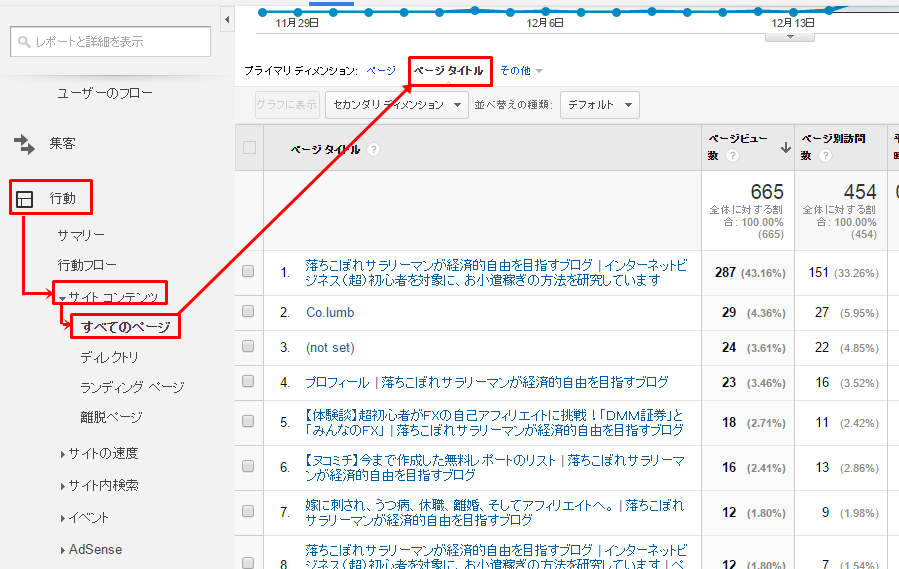This screenshot has width=899, height=569.
Task: Switch primary dimension to ページ タイトル
Action: pos(448,71)
